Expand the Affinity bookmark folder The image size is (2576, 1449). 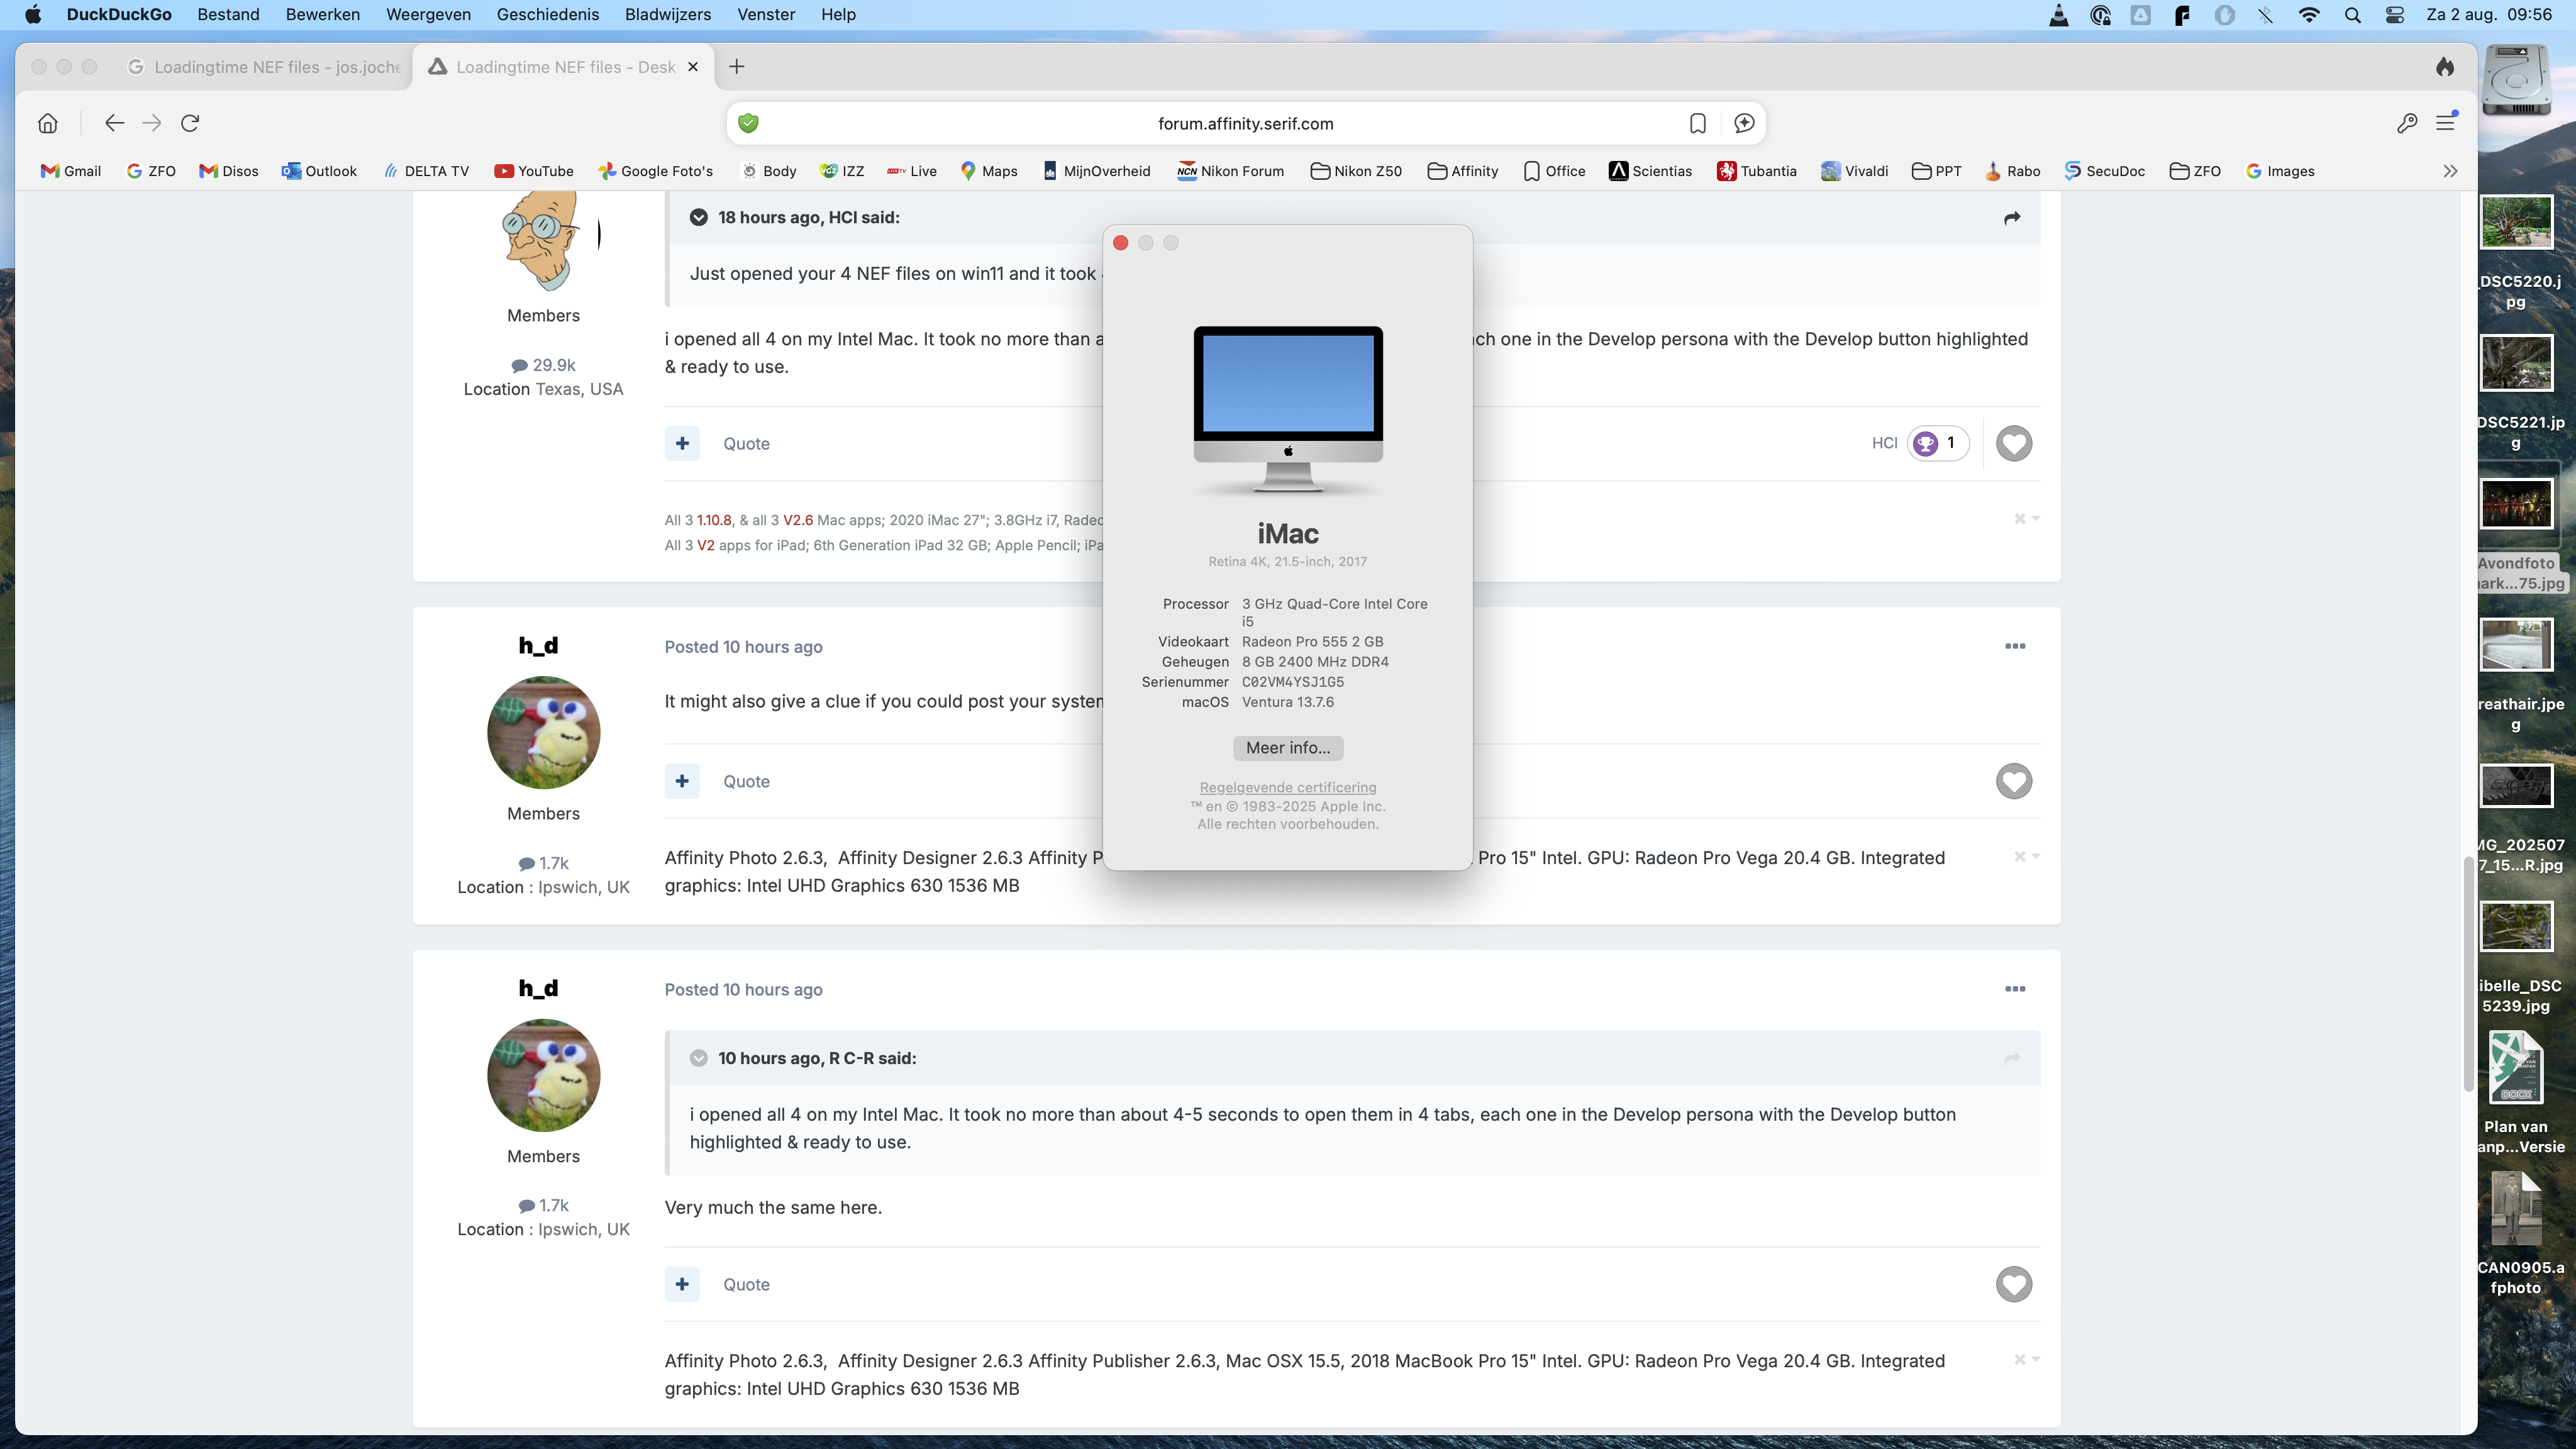[x=1463, y=171]
